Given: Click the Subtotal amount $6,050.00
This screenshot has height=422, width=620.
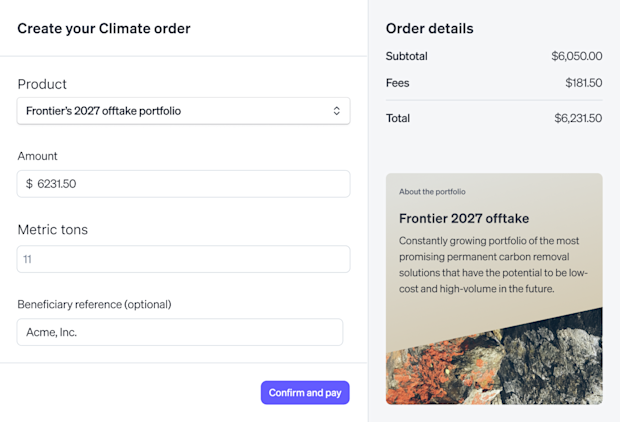Looking at the screenshot, I should tap(577, 56).
